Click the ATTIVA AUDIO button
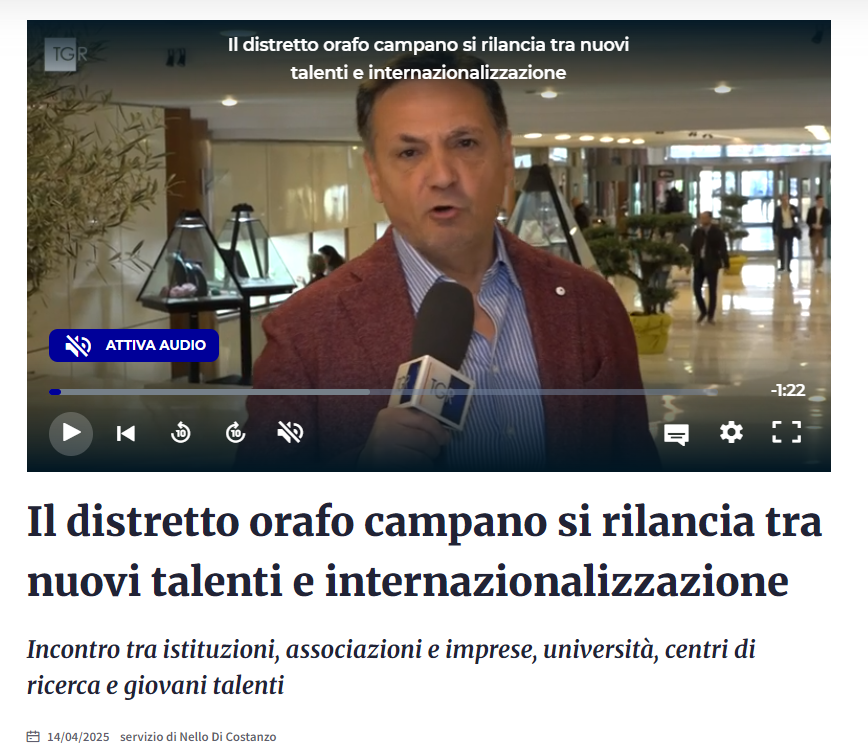 click(x=134, y=345)
